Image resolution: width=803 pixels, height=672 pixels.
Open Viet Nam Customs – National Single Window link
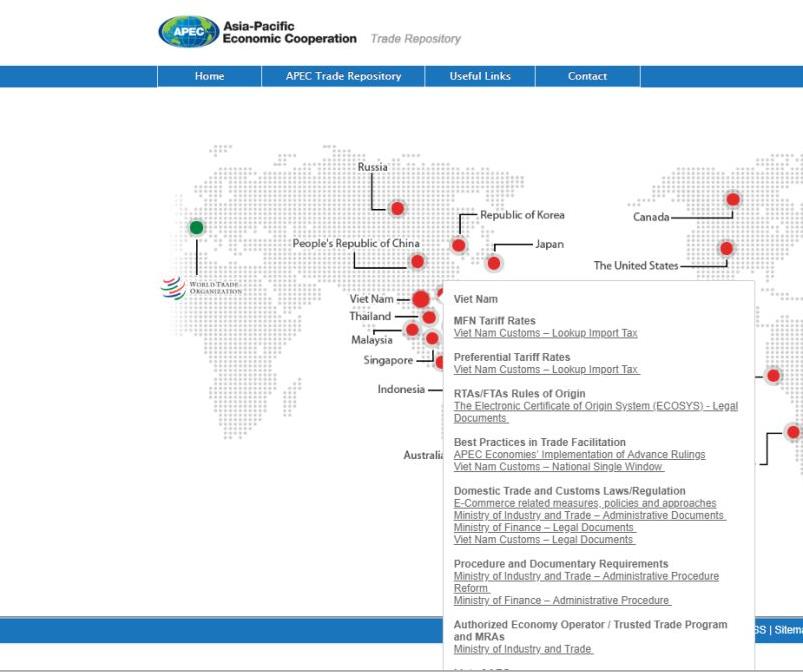(558, 467)
